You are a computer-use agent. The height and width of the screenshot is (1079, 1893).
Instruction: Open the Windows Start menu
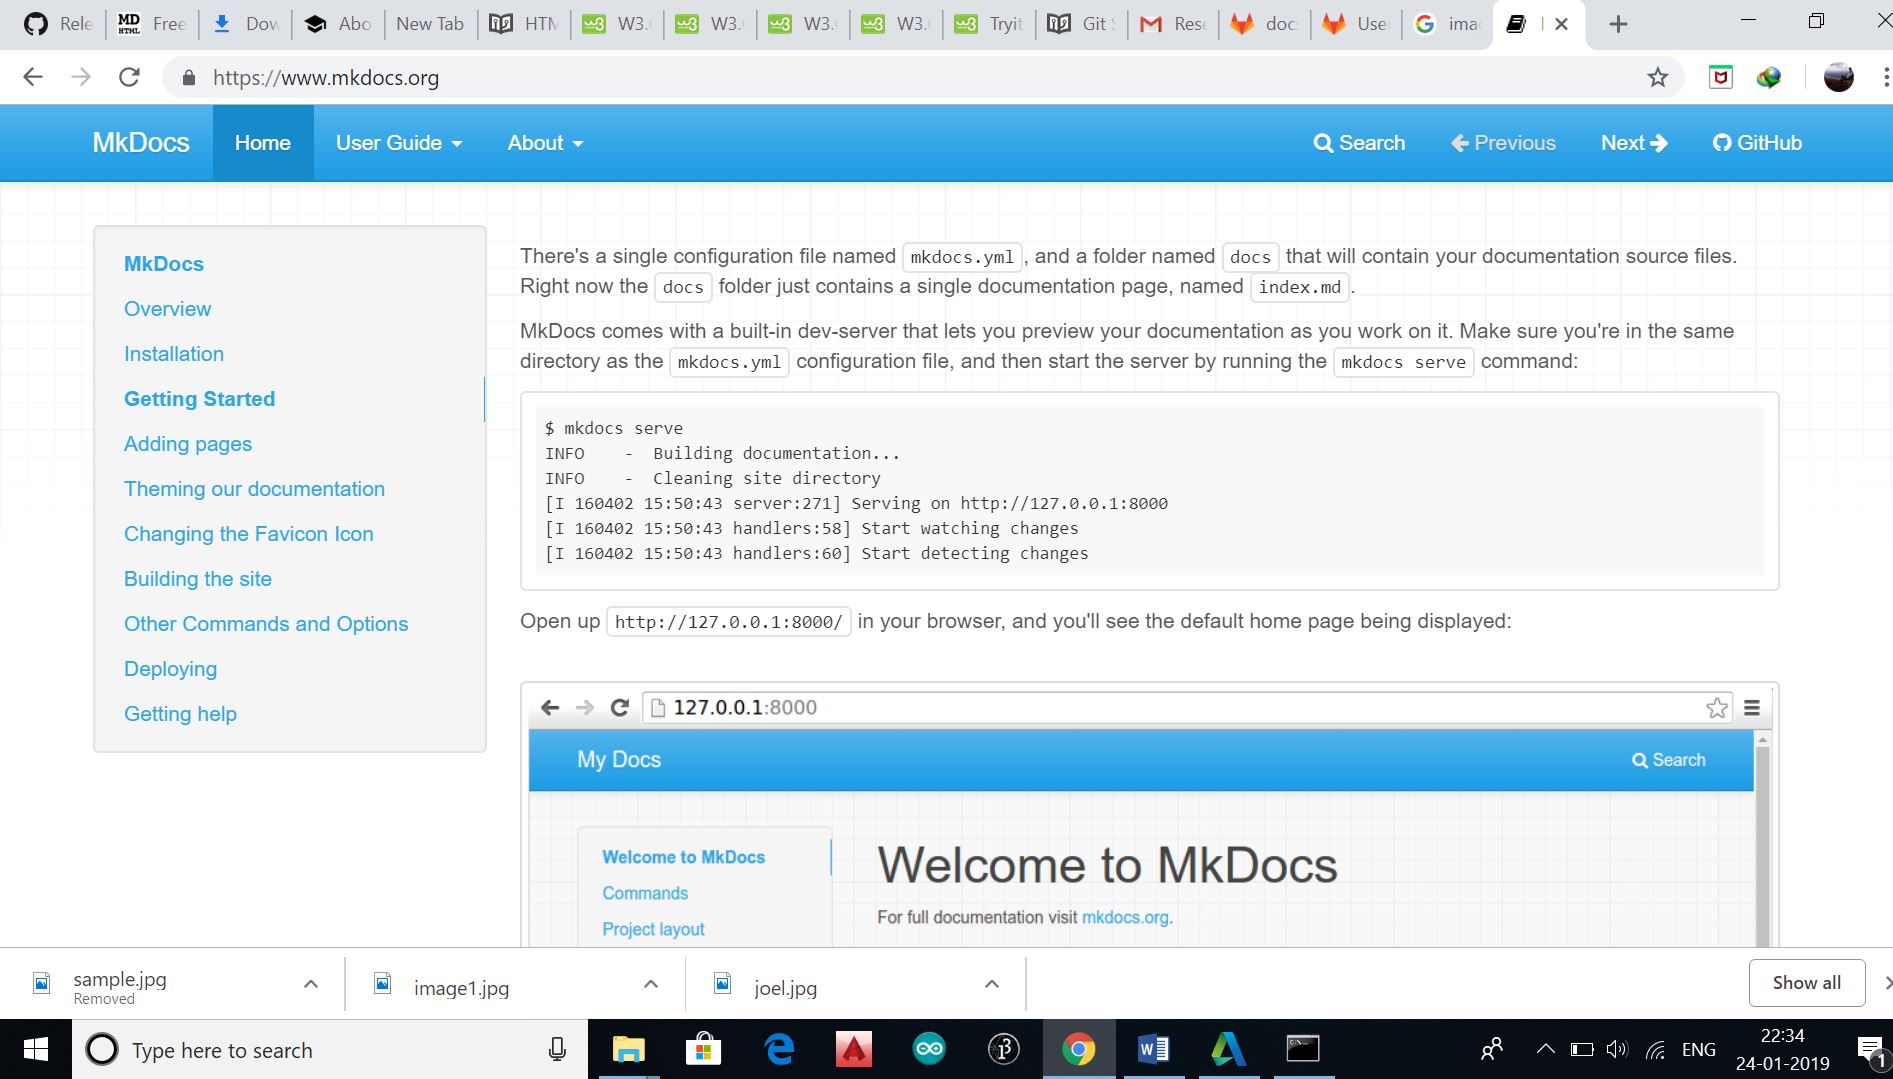pos(35,1049)
